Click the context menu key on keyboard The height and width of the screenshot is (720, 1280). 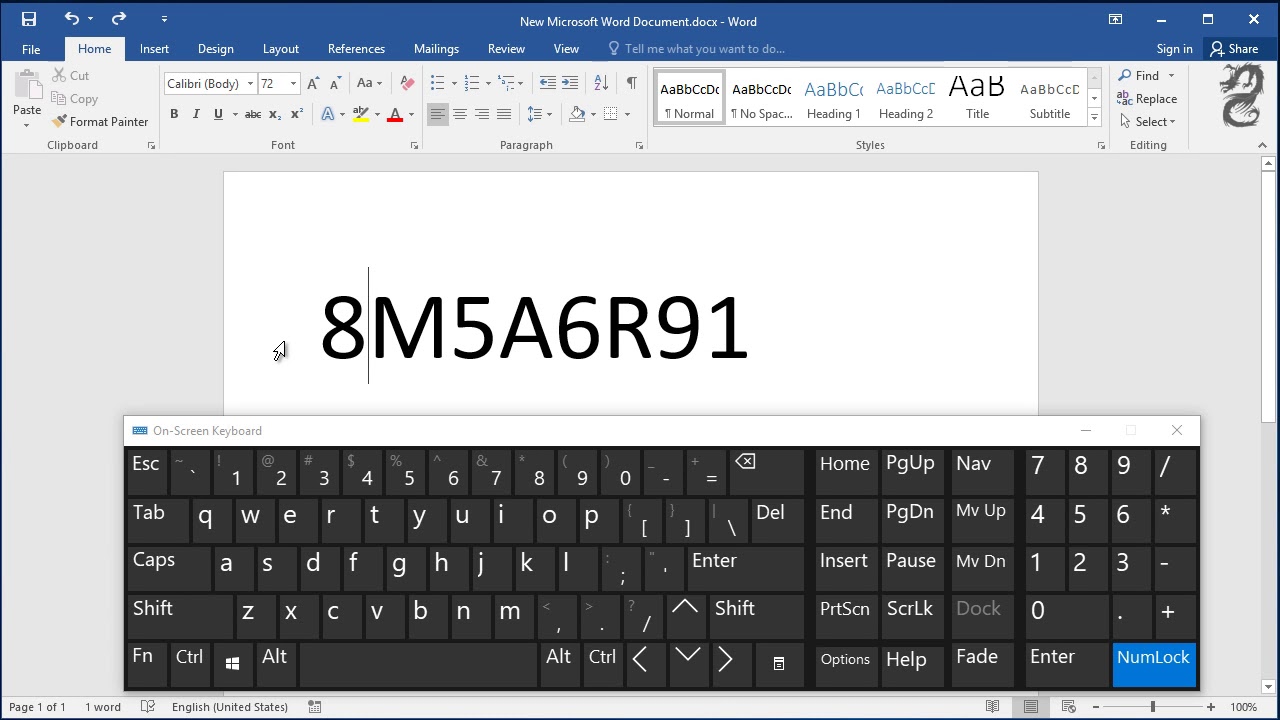pyautogui.click(x=778, y=663)
